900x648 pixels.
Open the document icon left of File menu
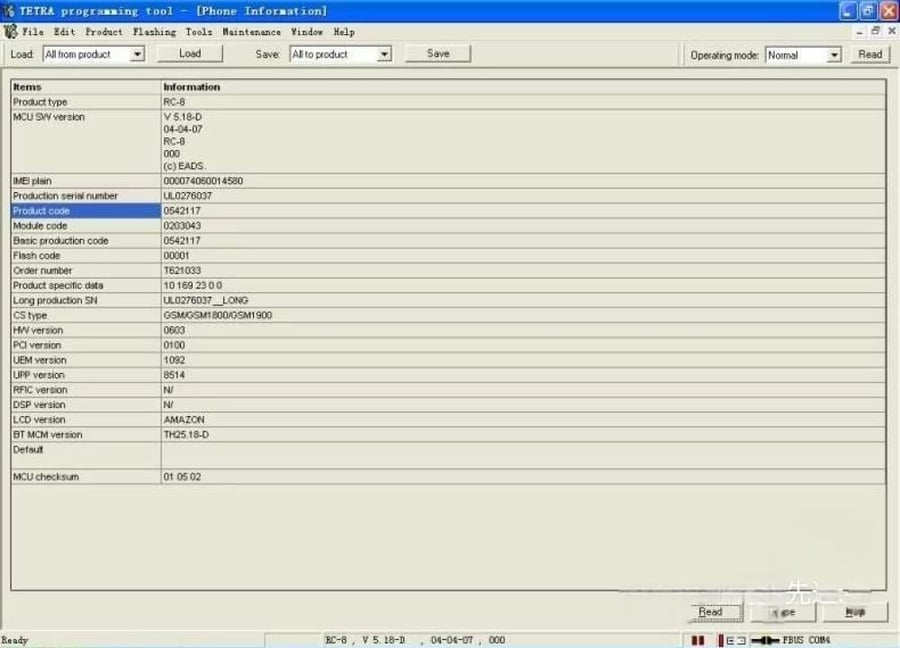[x=10, y=32]
